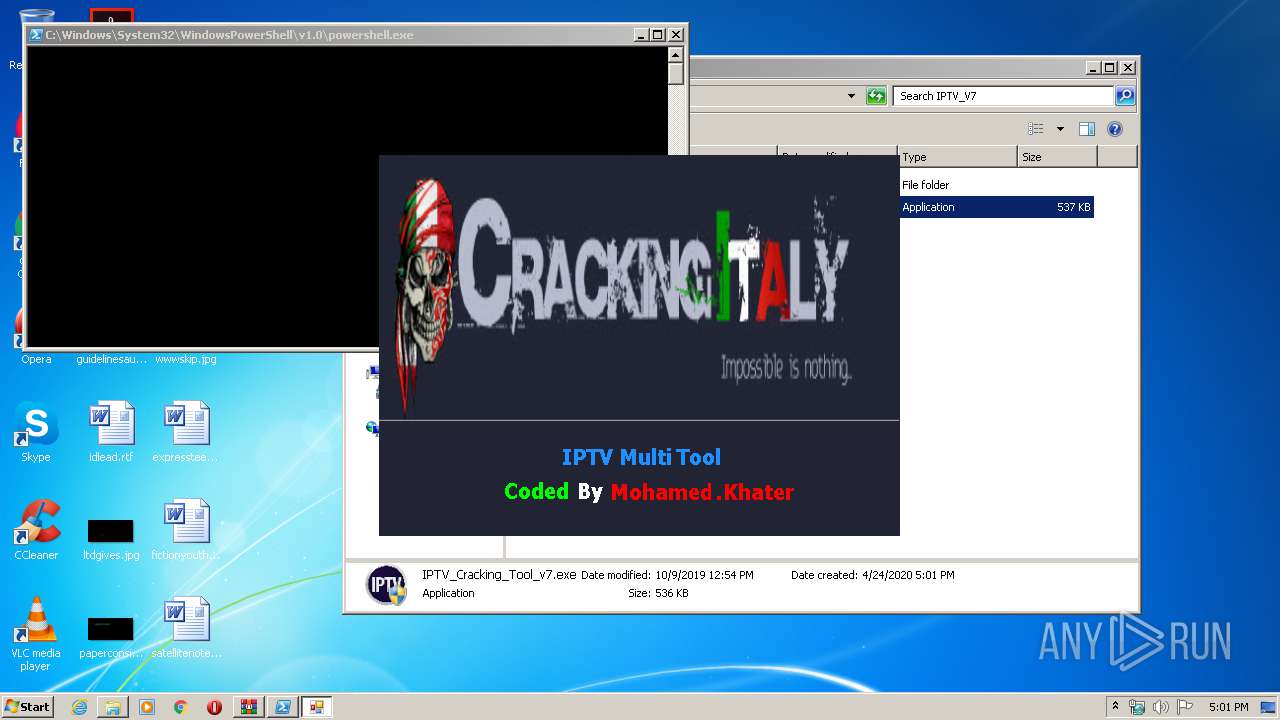This screenshot has width=1280, height=720.
Task: Switch to WinRAR taskbar button
Action: coord(249,707)
